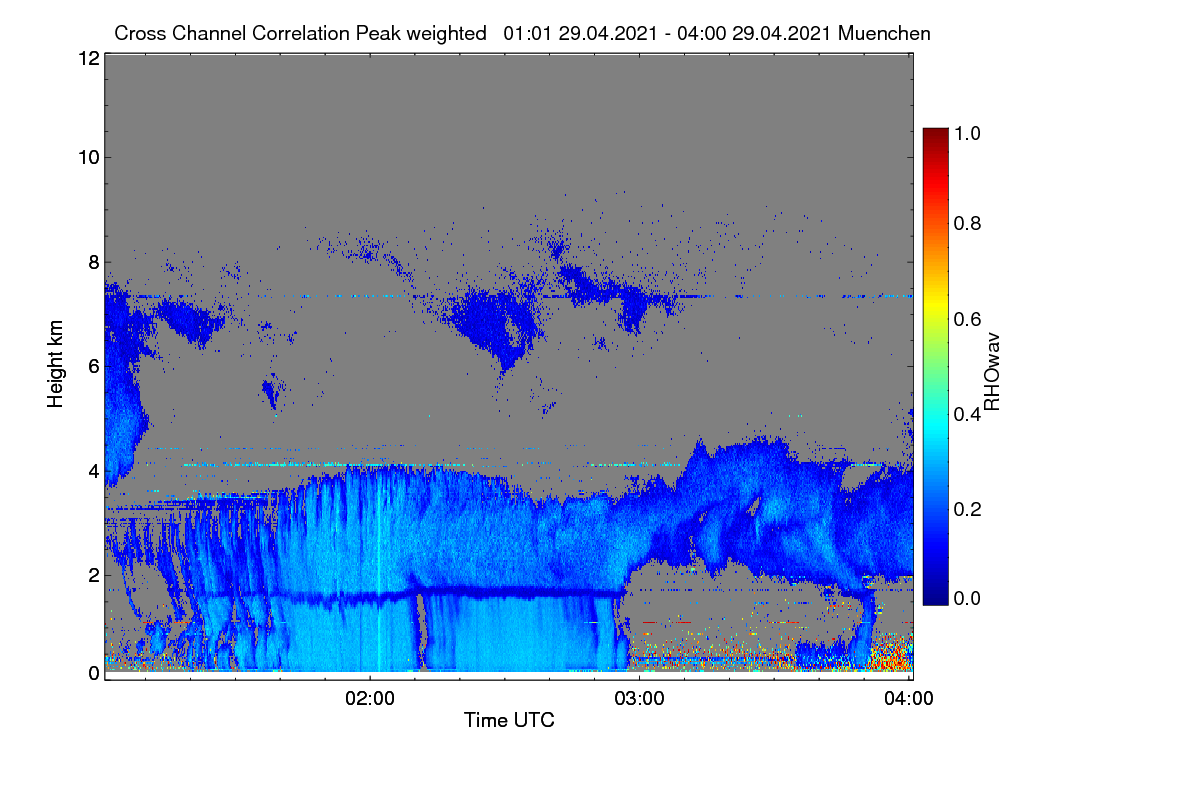The image size is (1200, 800).
Task: Click the height axis label 6
Action: click(x=92, y=366)
